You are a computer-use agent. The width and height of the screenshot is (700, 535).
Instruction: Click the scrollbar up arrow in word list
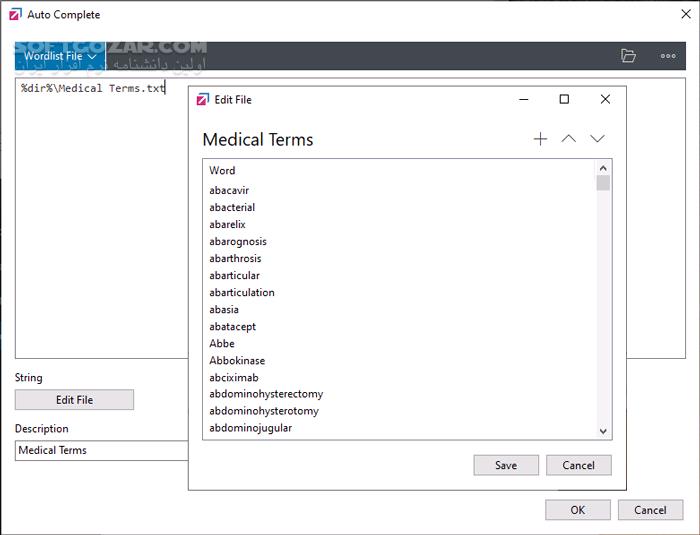click(603, 168)
